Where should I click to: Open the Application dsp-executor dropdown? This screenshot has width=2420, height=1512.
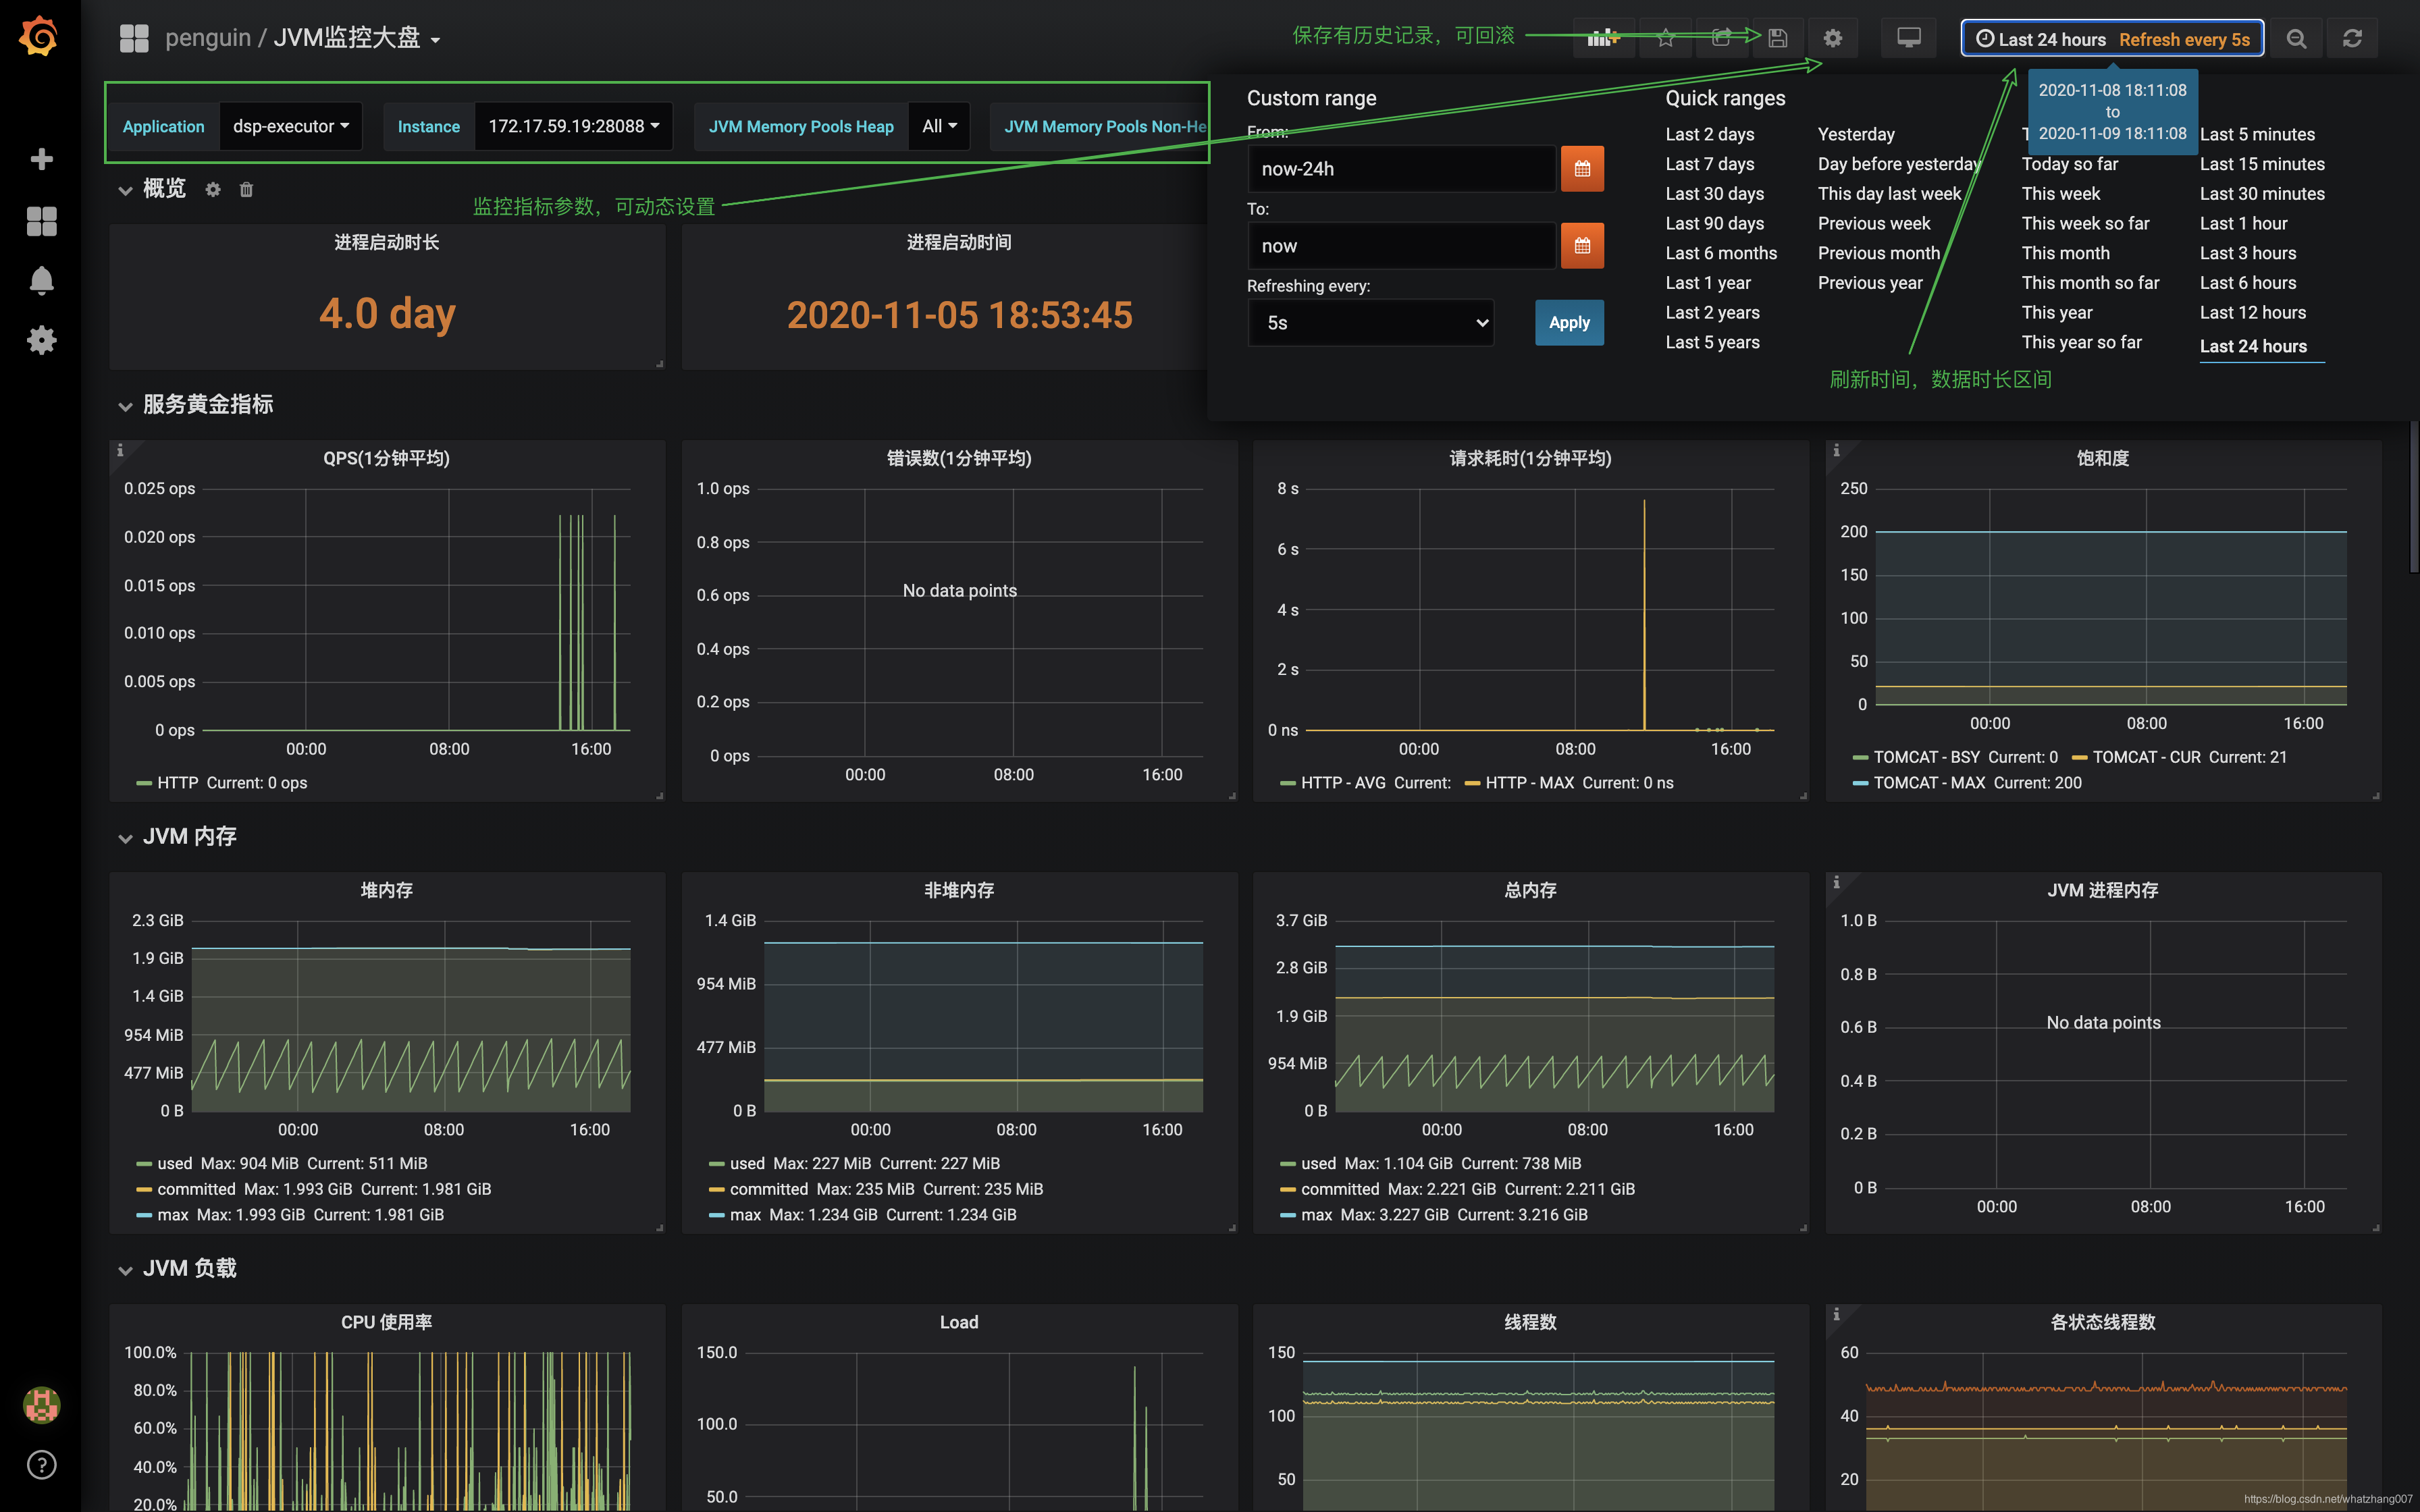click(x=290, y=126)
